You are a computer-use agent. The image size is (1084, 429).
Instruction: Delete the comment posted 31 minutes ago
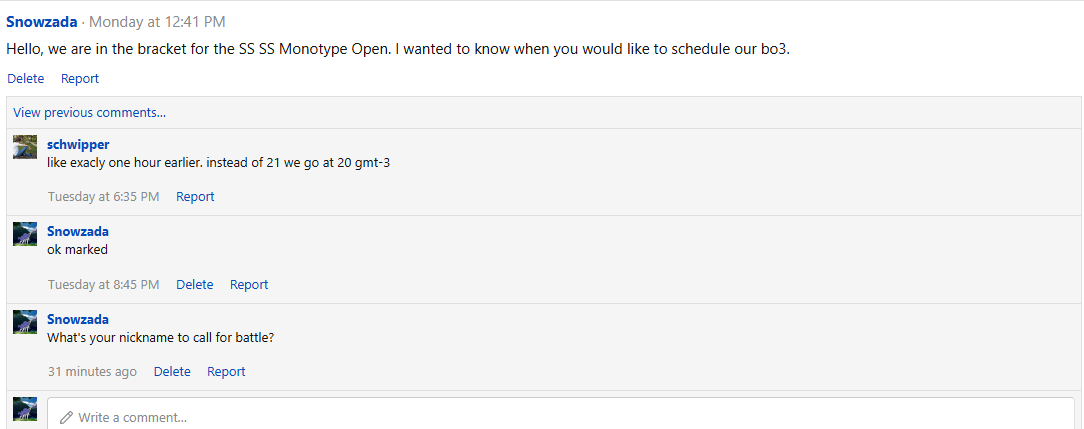[172, 372]
